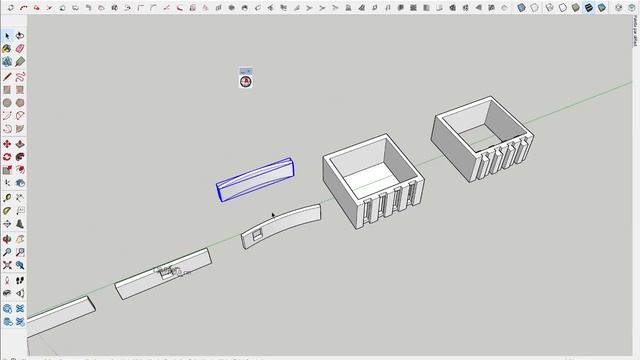Select the 2 Point Arc tool

point(20,116)
